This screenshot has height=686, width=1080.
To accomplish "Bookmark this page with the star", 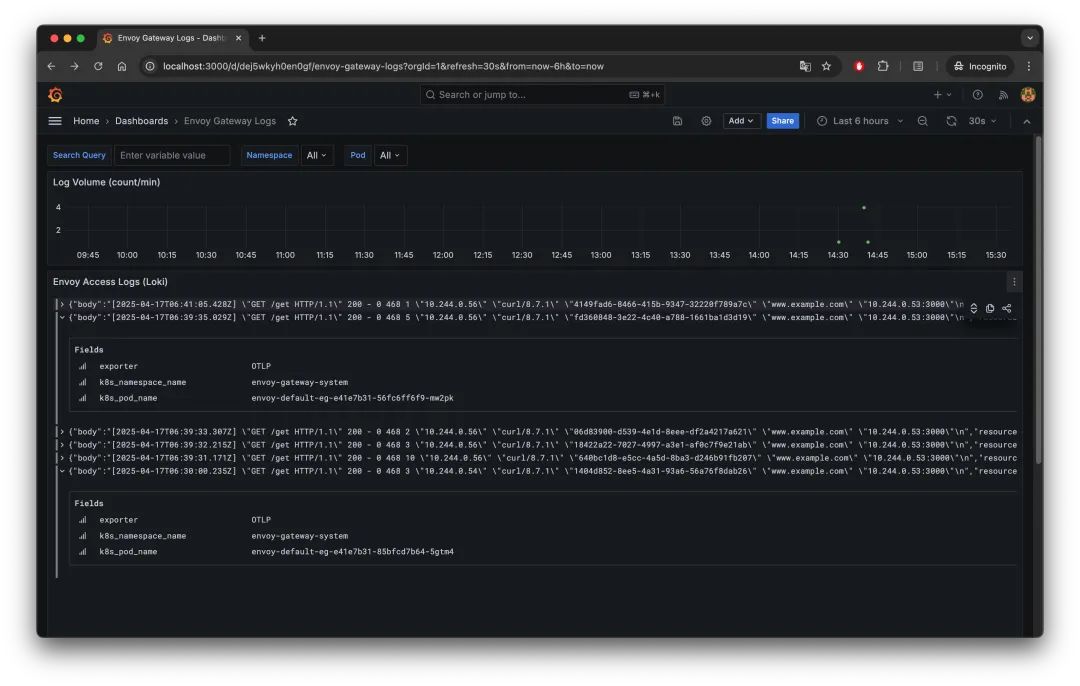I will pyautogui.click(x=827, y=66).
